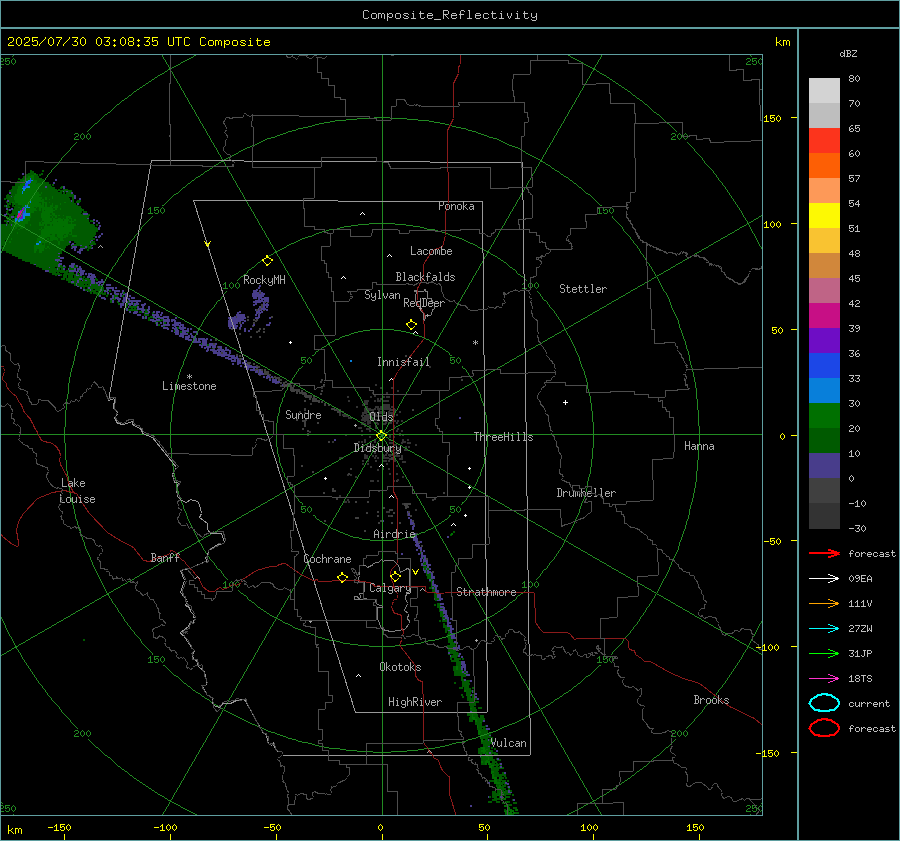Select the orange 57-60 dBZ swatch
Screen dimensions: 900x841
pyautogui.click(x=824, y=165)
